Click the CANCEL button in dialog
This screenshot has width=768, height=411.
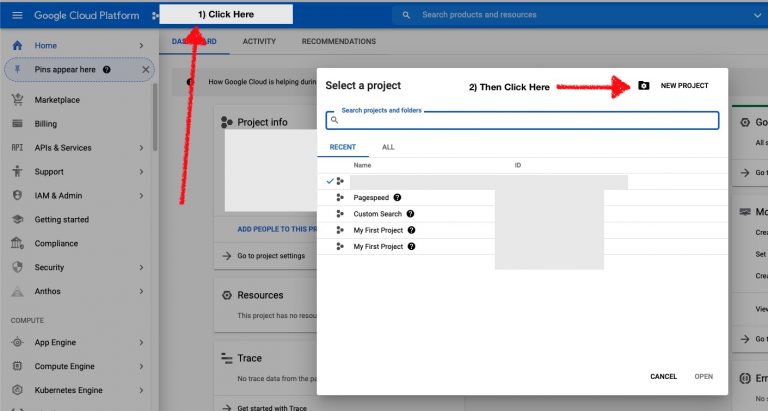pyautogui.click(x=663, y=377)
